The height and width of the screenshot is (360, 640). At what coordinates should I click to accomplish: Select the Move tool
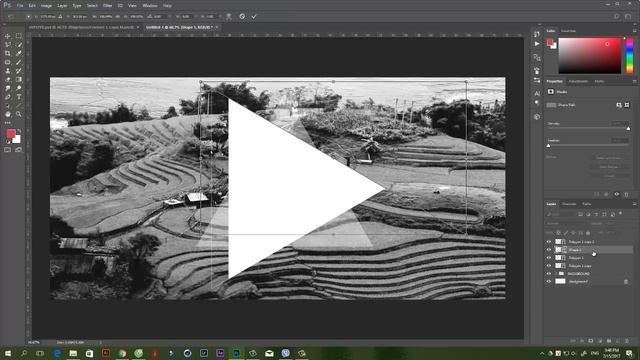point(8,36)
